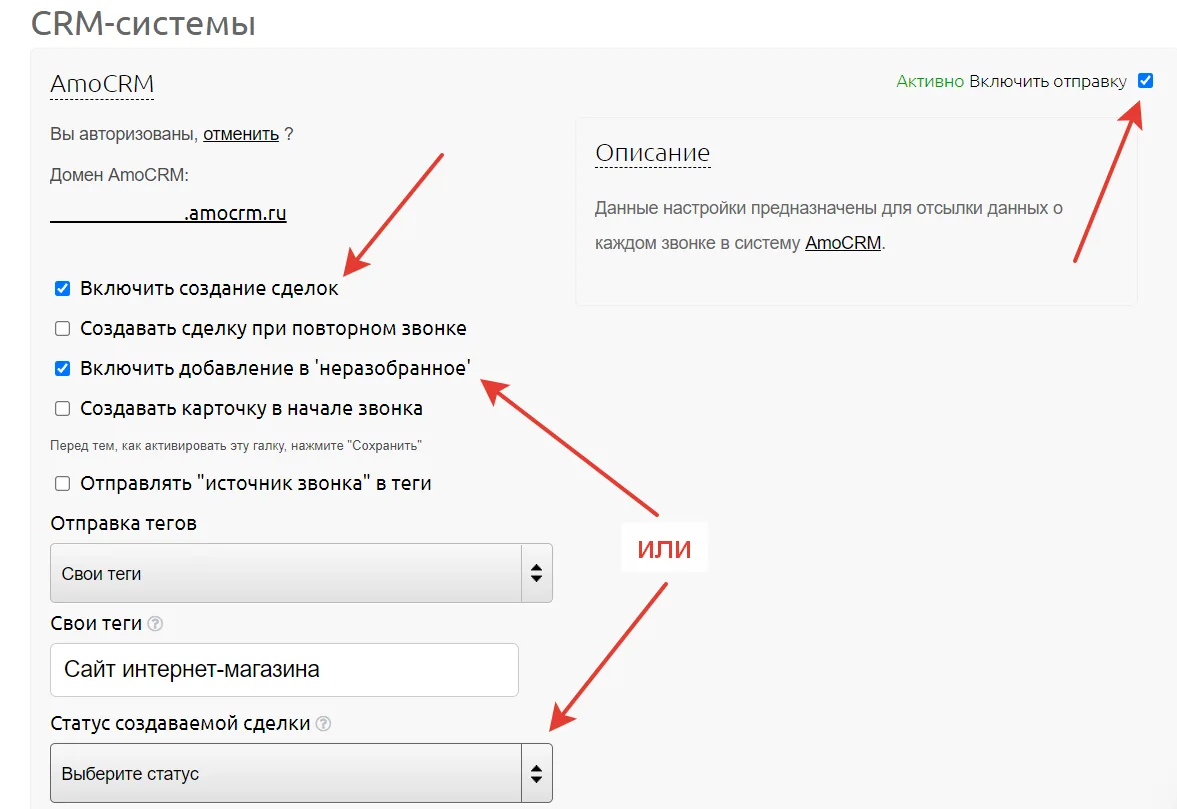Click the 'Активно' status label
The width and height of the screenshot is (1177, 809).
(x=929, y=81)
